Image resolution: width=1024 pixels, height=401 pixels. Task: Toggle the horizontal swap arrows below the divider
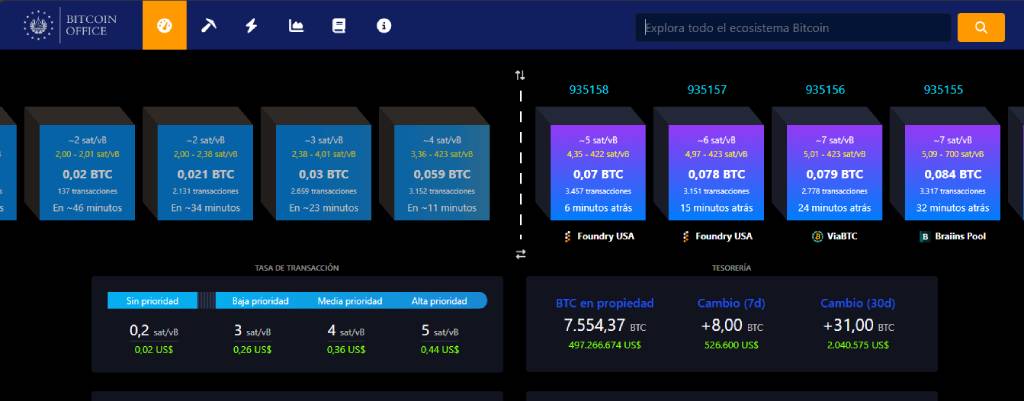pos(520,254)
